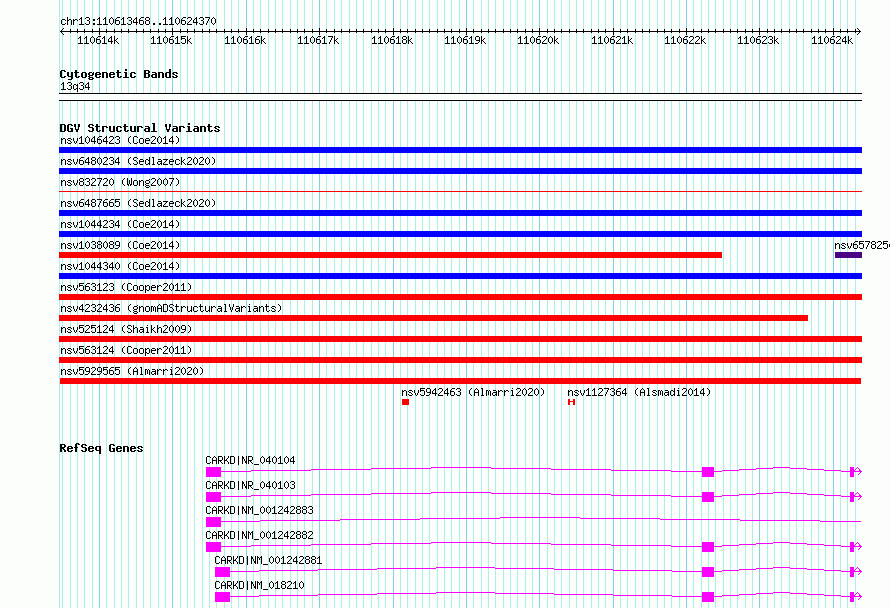The width and height of the screenshot is (890, 608).
Task: Click the CARKD|NR_040104 transcript label
Action: [250, 460]
